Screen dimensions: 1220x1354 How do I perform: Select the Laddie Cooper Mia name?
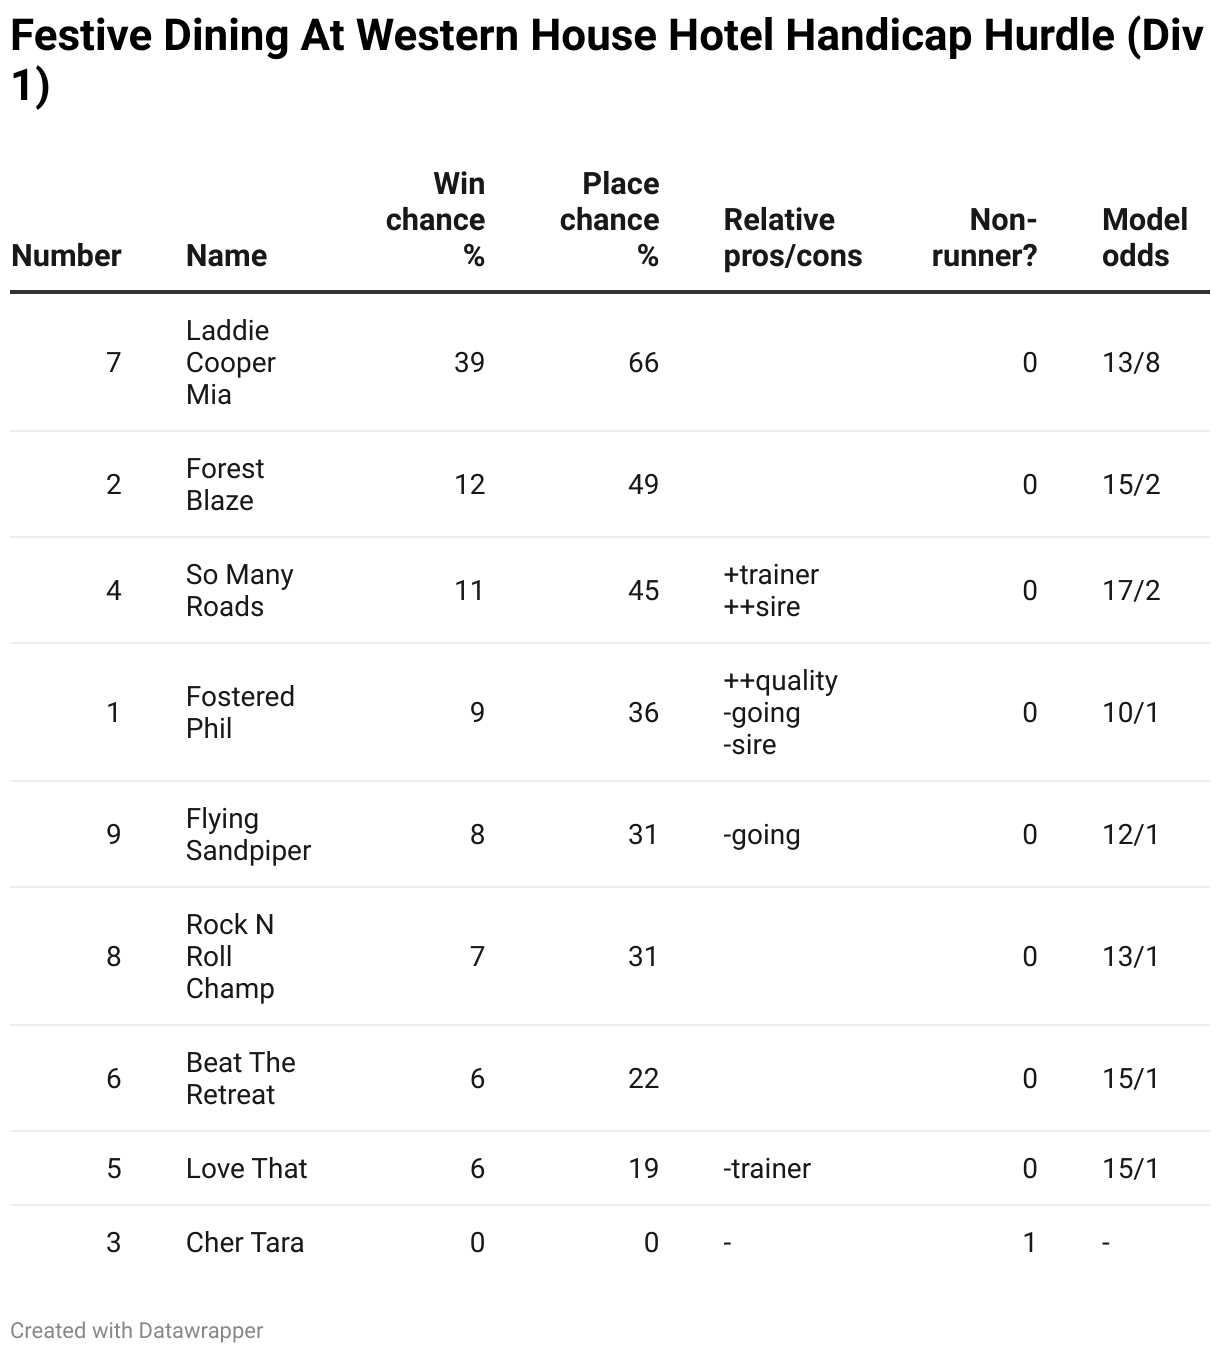pyautogui.click(x=230, y=362)
